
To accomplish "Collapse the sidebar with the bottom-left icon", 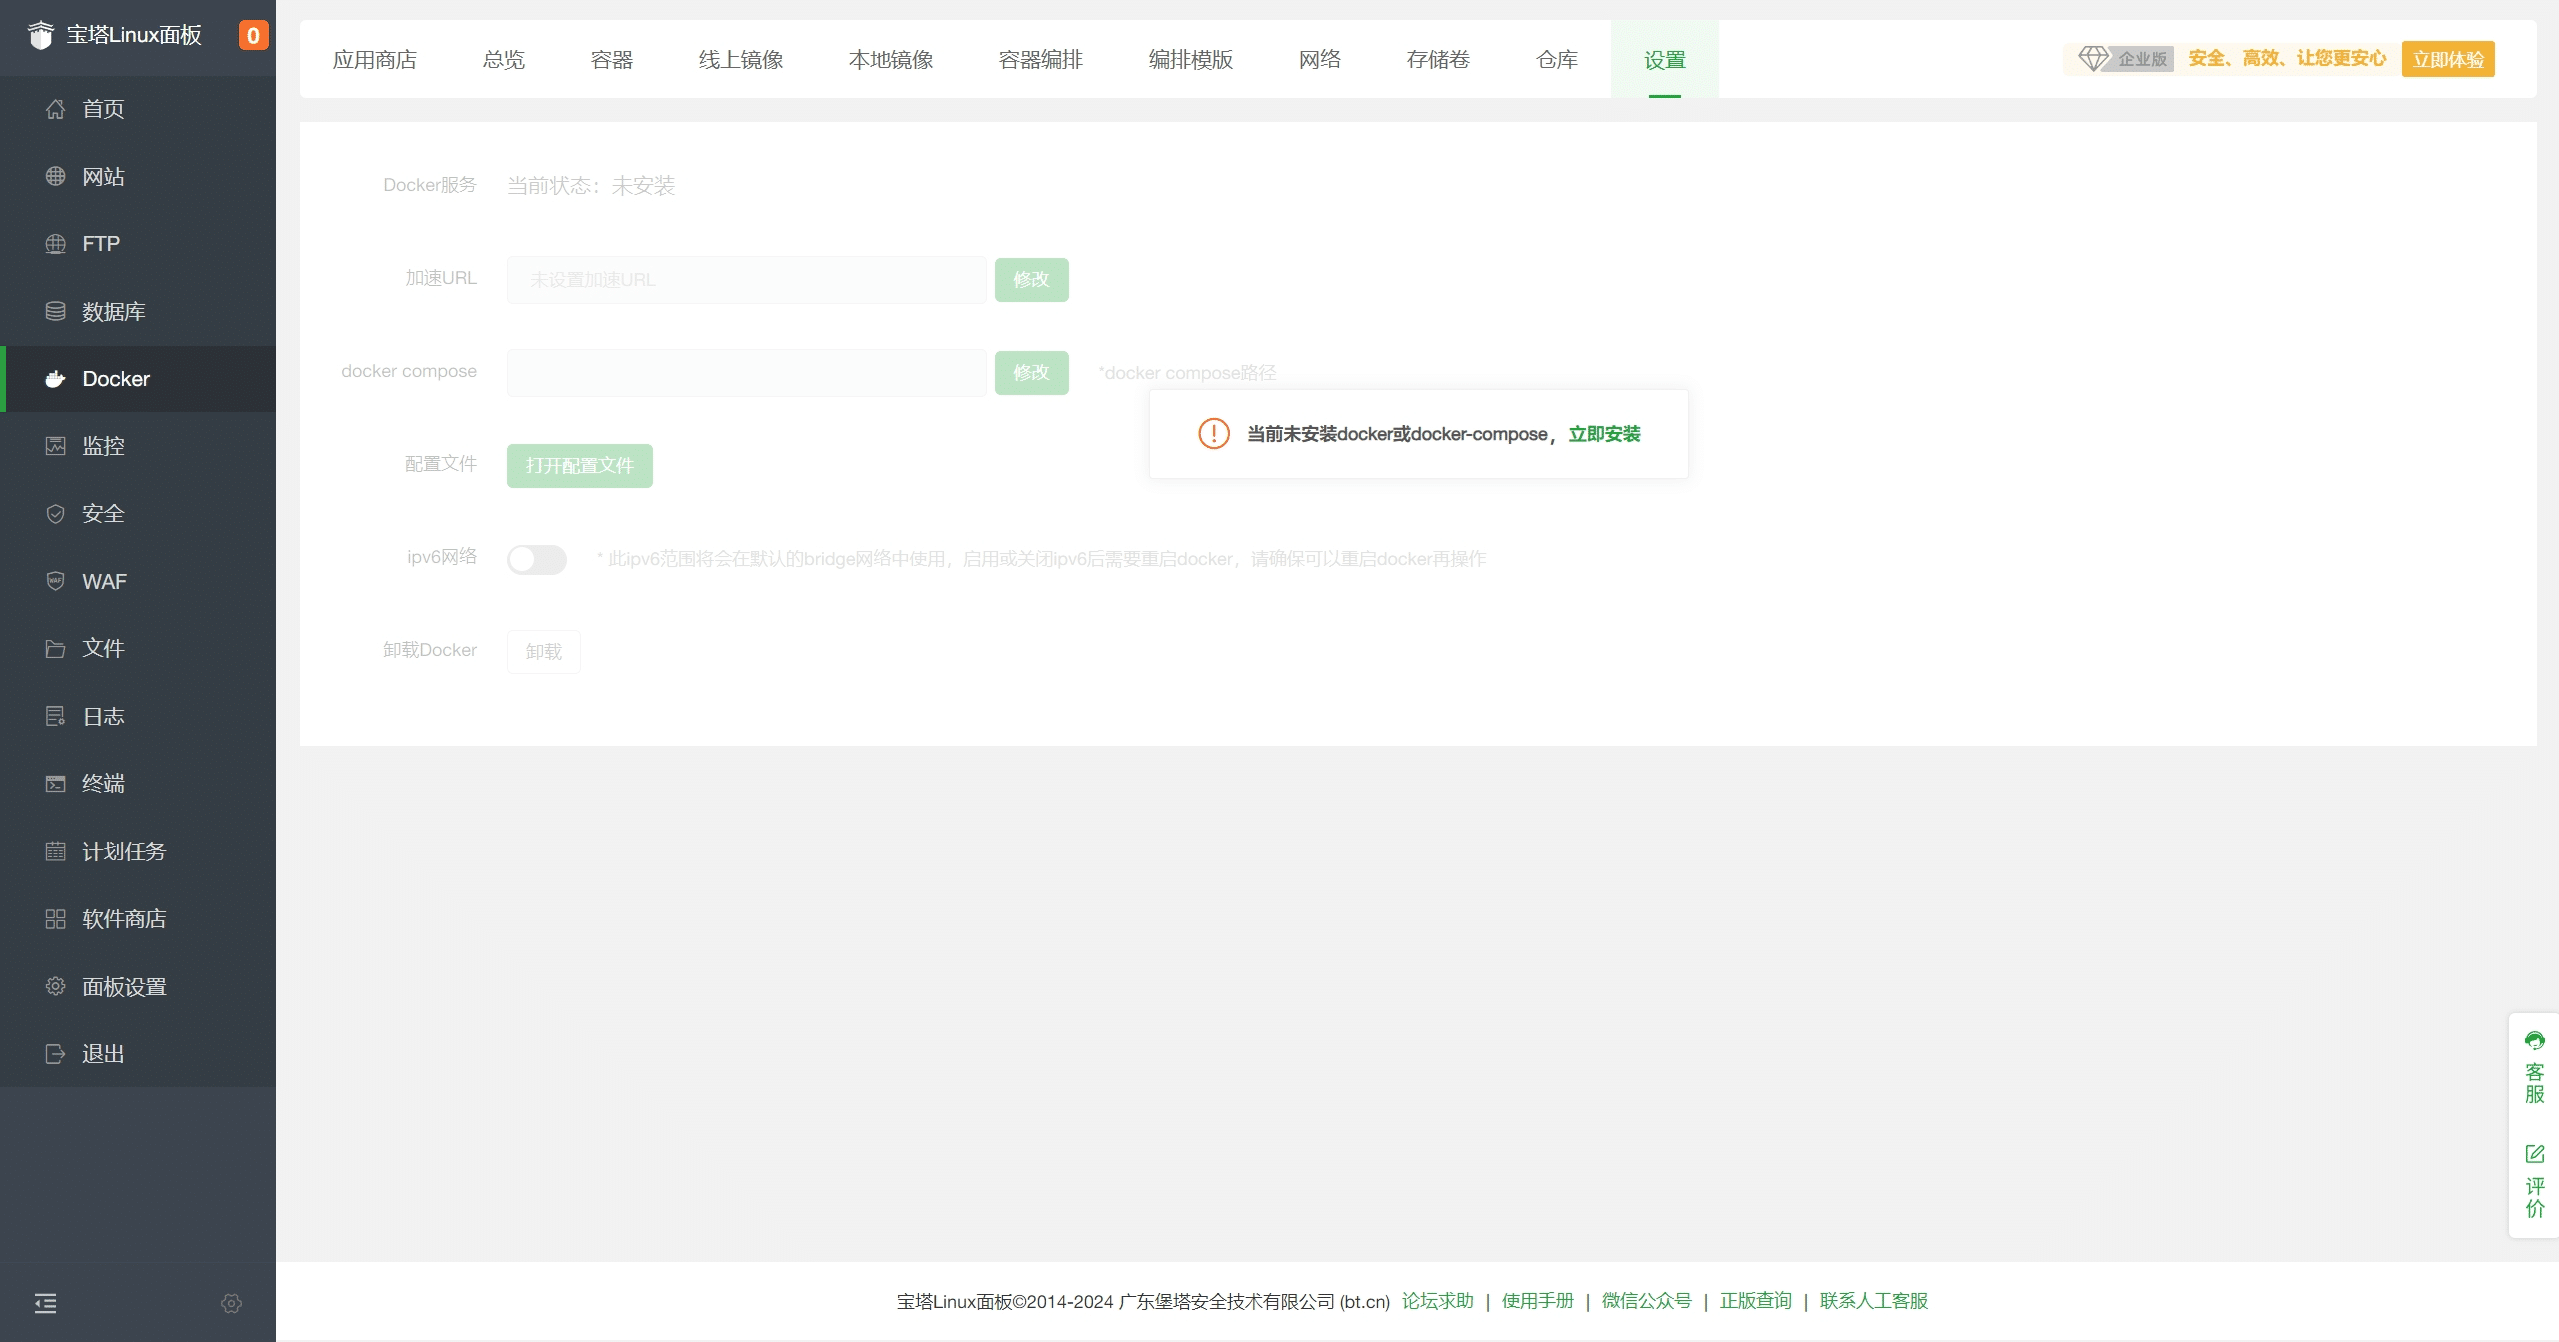I will tap(45, 1303).
